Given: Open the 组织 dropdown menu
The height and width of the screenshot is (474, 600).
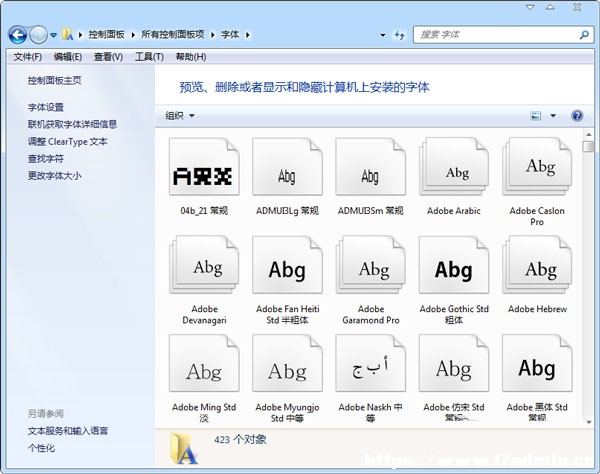Looking at the screenshot, I should pyautogui.click(x=180, y=116).
